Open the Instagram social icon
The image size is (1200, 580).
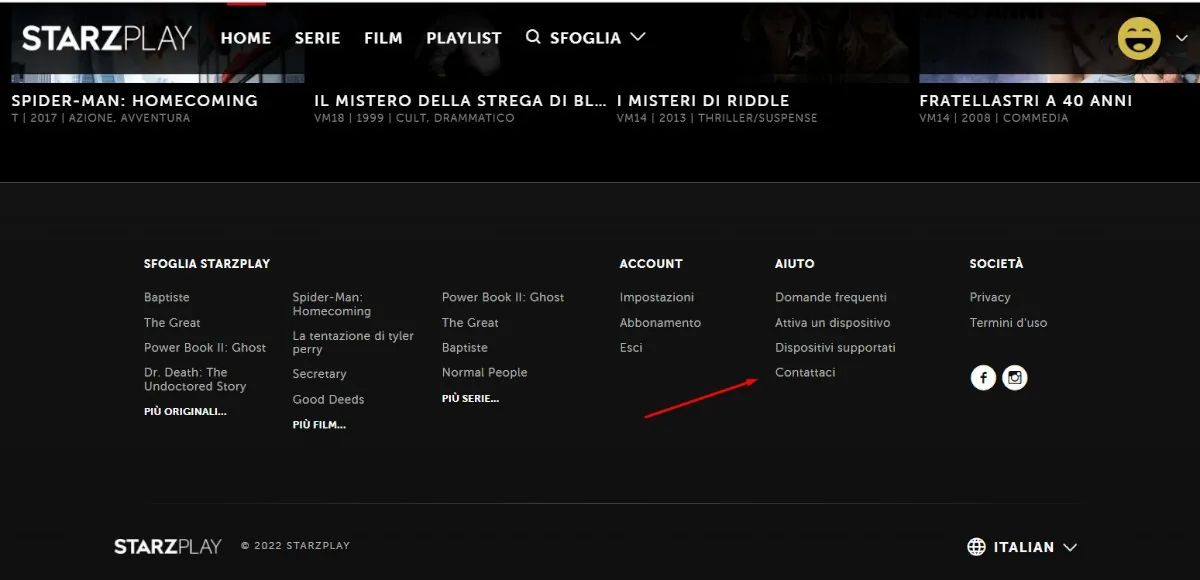1015,378
